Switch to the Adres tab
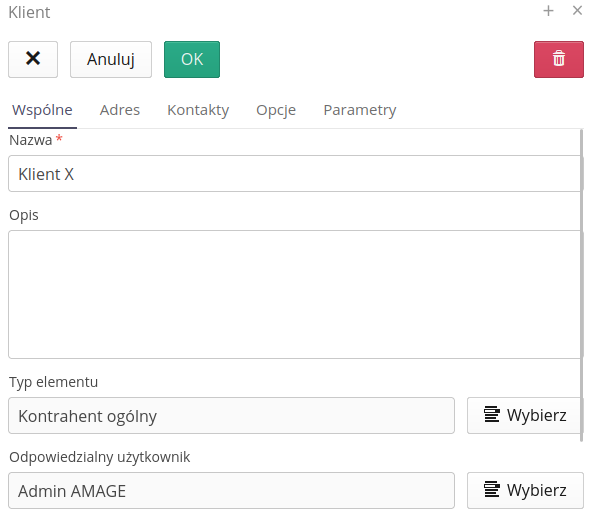This screenshot has width=592, height=525. tap(120, 110)
